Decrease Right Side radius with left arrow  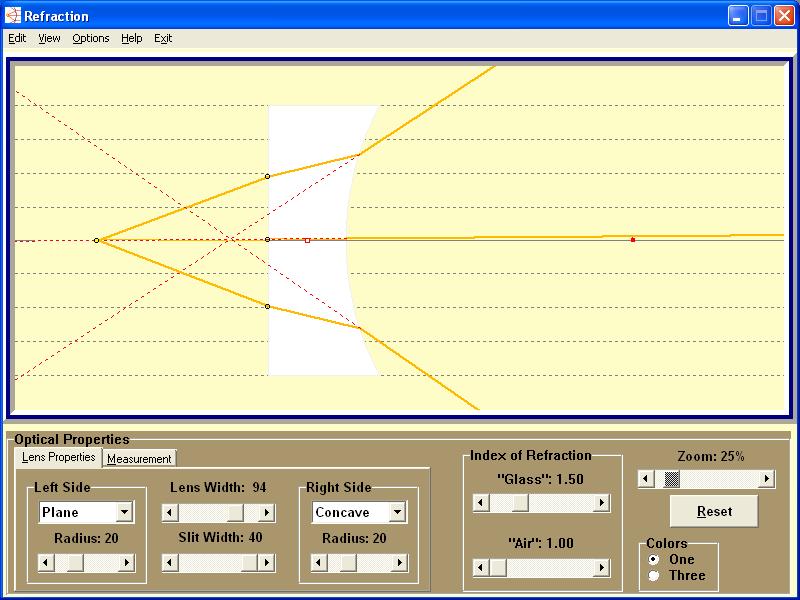click(319, 563)
